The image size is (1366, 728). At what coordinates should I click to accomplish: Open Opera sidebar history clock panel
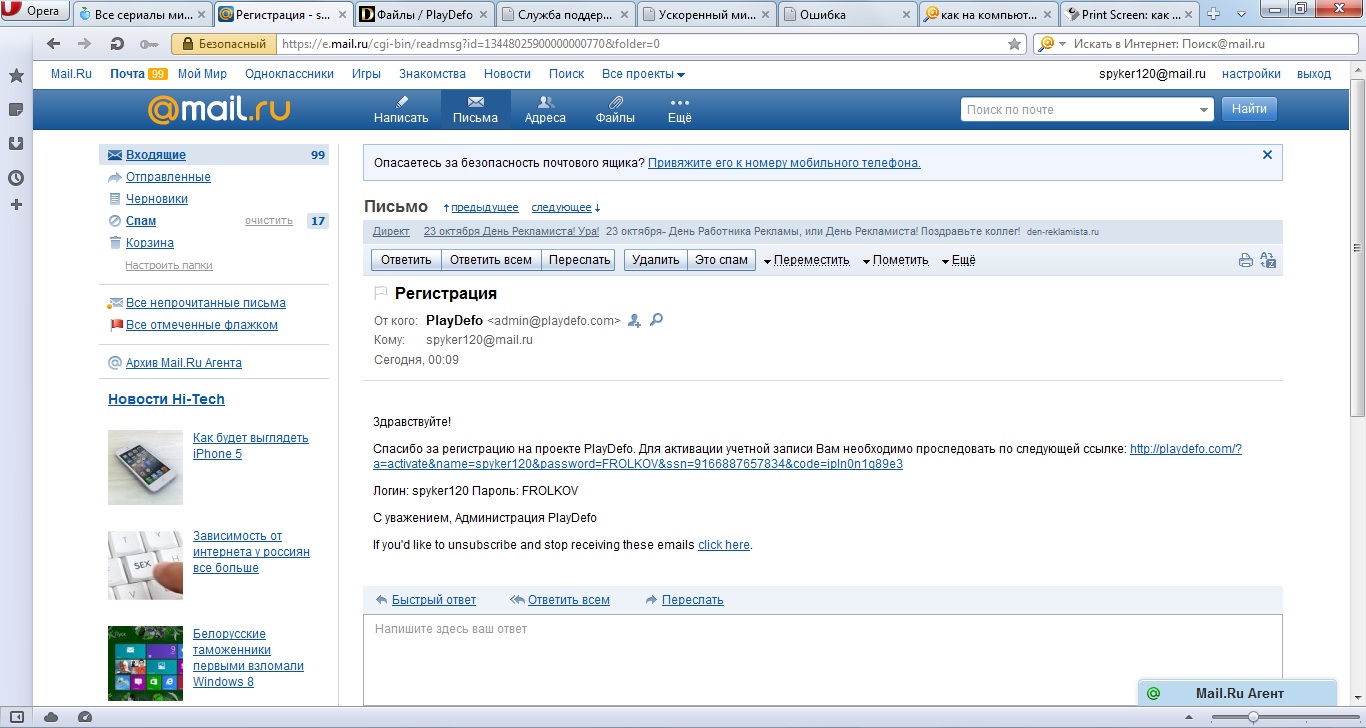[16, 177]
